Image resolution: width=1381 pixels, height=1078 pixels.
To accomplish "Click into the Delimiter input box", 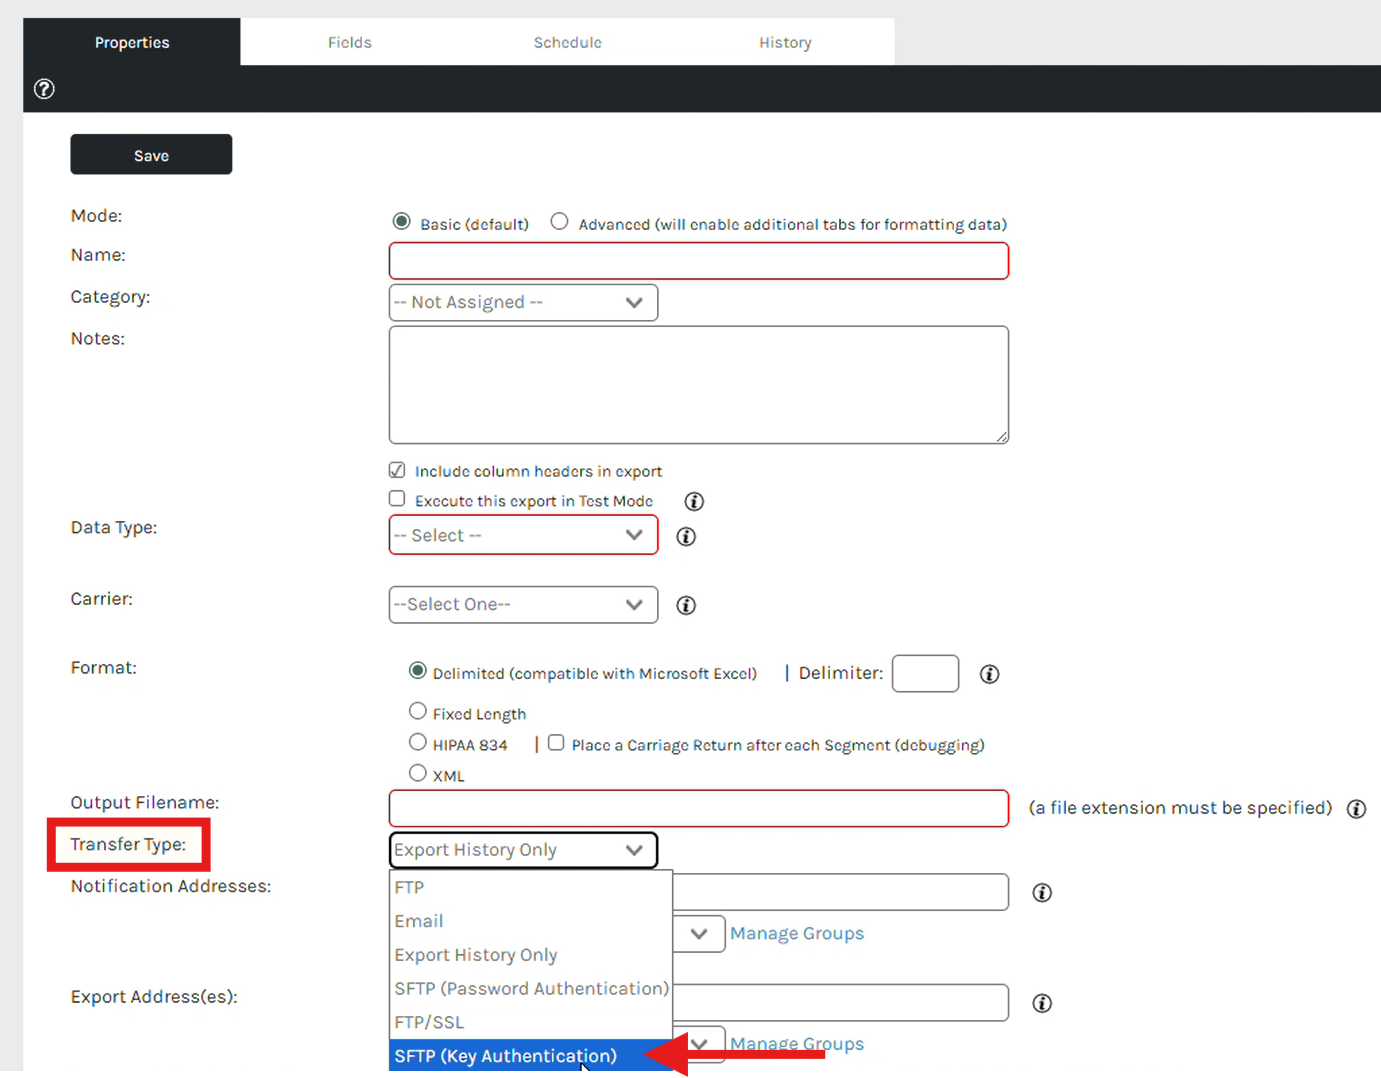I will 925,674.
